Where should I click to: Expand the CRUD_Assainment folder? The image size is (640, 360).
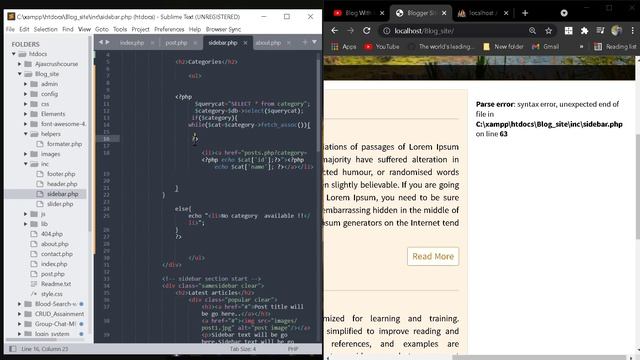pos(20,314)
